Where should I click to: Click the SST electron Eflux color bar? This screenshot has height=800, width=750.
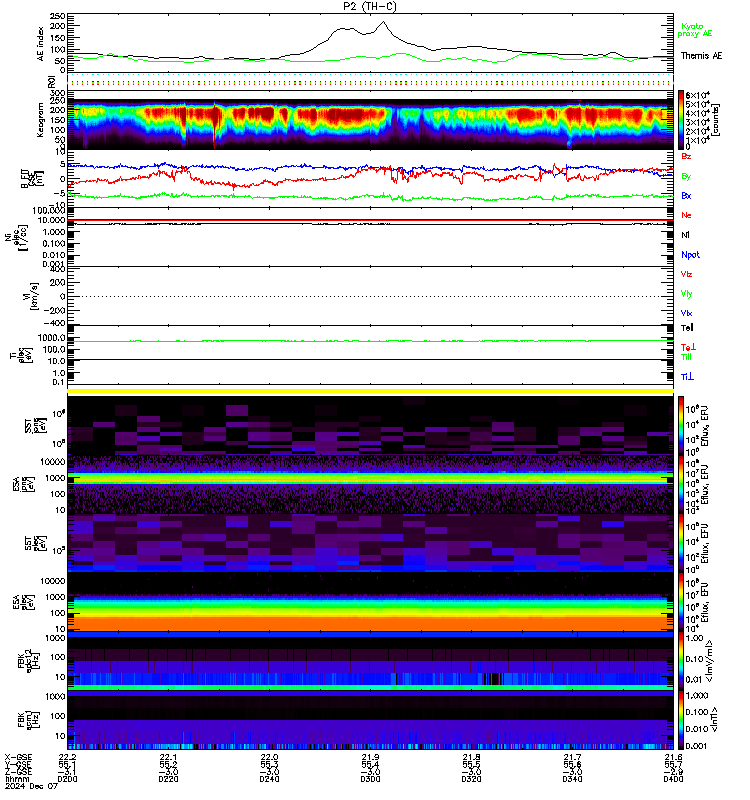tap(681, 543)
